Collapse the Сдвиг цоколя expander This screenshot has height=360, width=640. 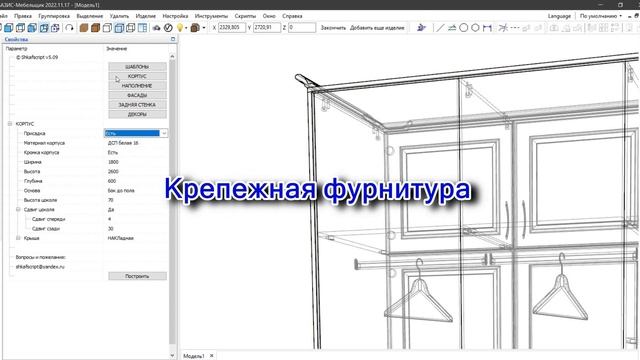[18, 209]
